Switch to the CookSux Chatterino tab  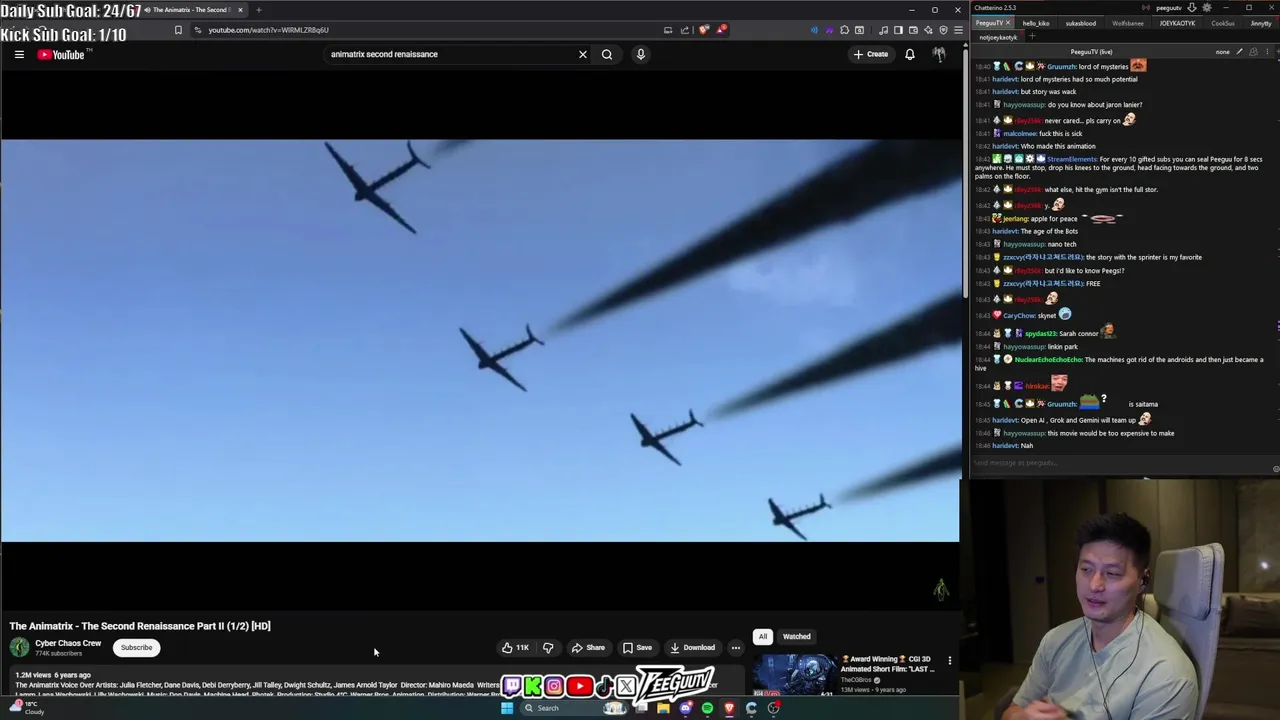1223,23
